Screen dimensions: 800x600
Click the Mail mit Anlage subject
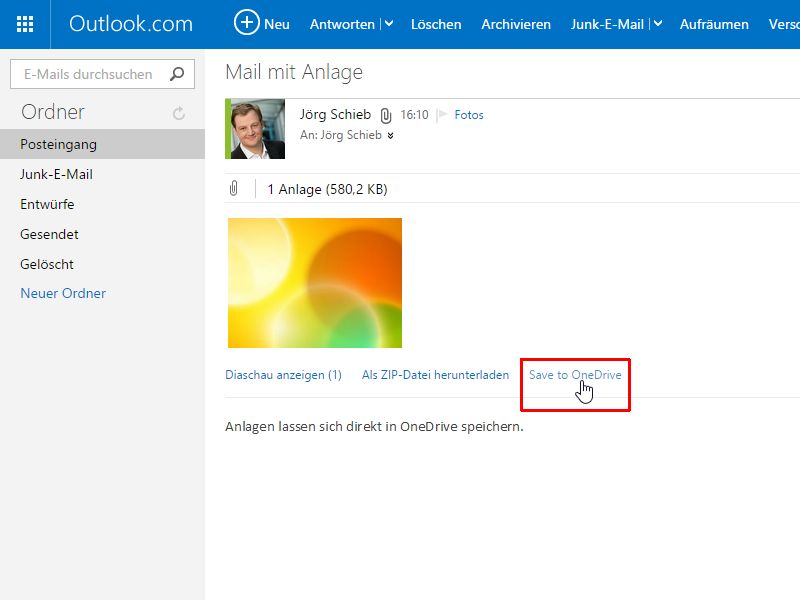point(294,72)
